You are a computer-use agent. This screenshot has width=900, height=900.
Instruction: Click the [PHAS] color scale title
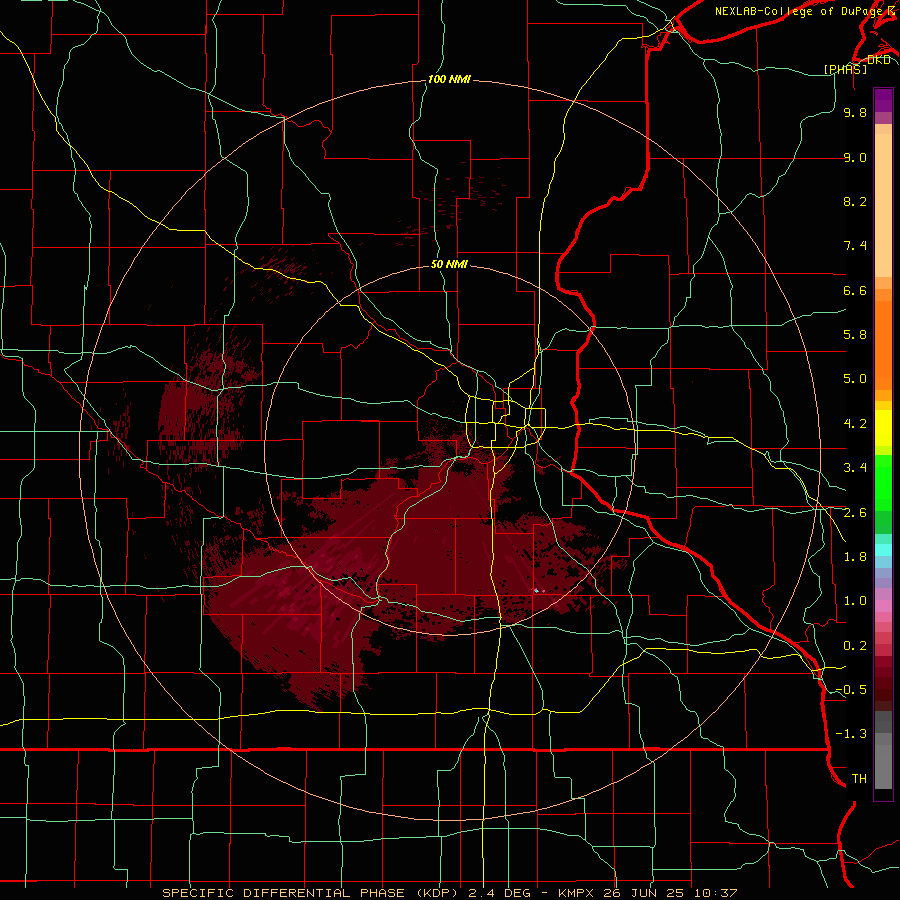[x=845, y=69]
